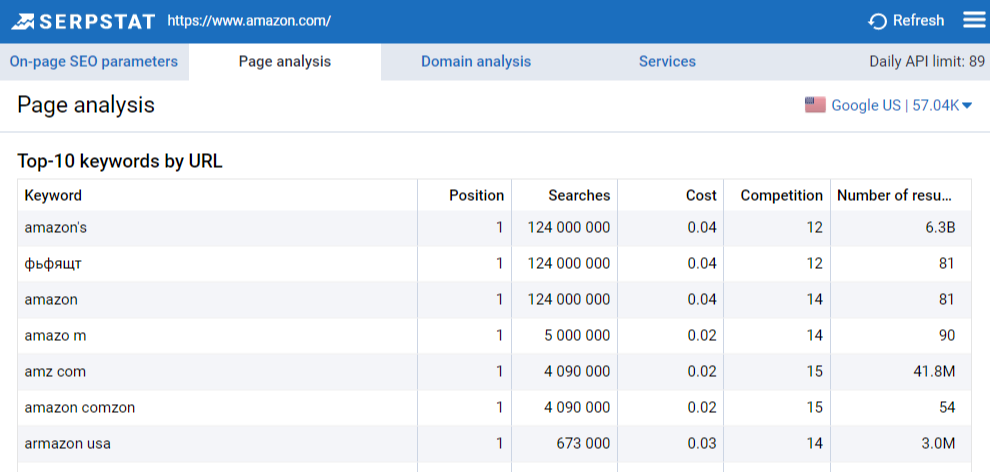Click the 673 000 searches value
The image size is (990, 472).
pos(583,444)
